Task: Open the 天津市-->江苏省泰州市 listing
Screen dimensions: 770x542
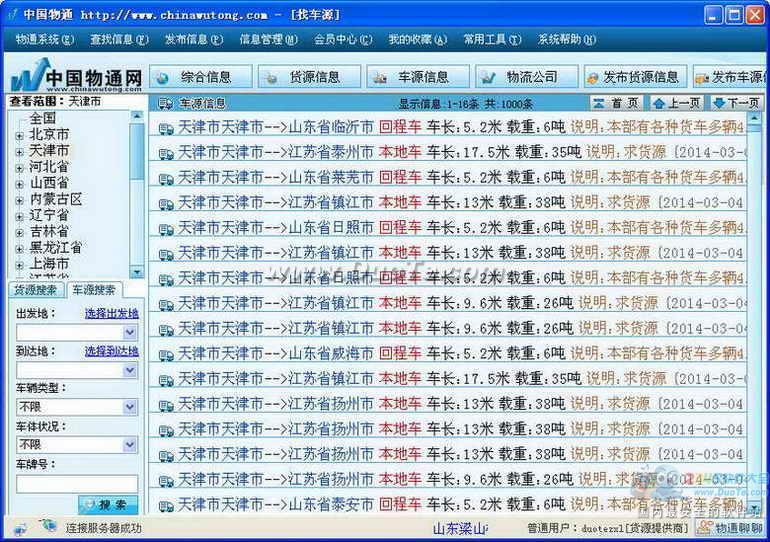Action: pyautogui.click(x=276, y=152)
